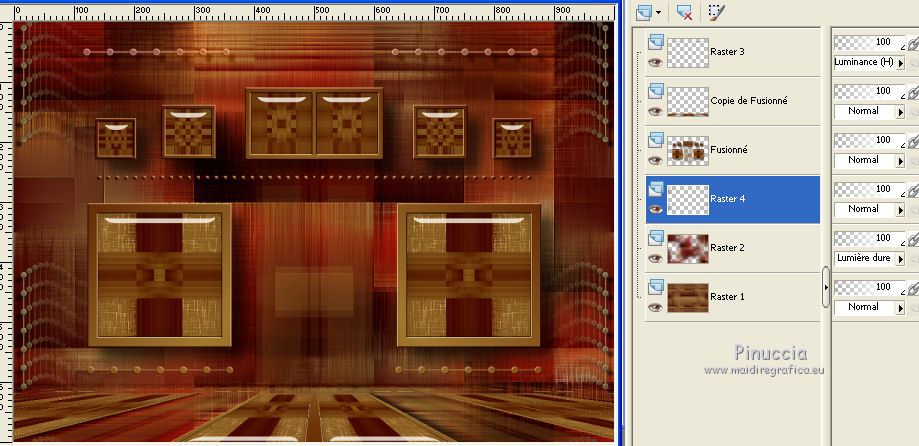
Task: Click the link icon on the Raster 1 row
Action: pyautogui.click(x=913, y=288)
